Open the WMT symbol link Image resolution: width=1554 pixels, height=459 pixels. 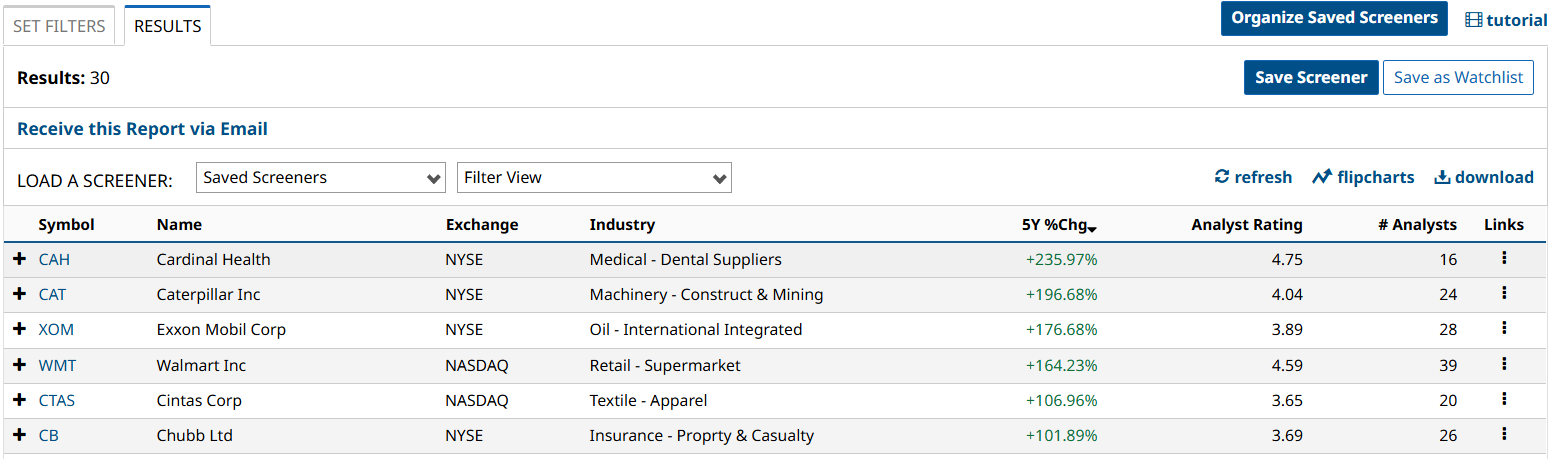[x=51, y=365]
